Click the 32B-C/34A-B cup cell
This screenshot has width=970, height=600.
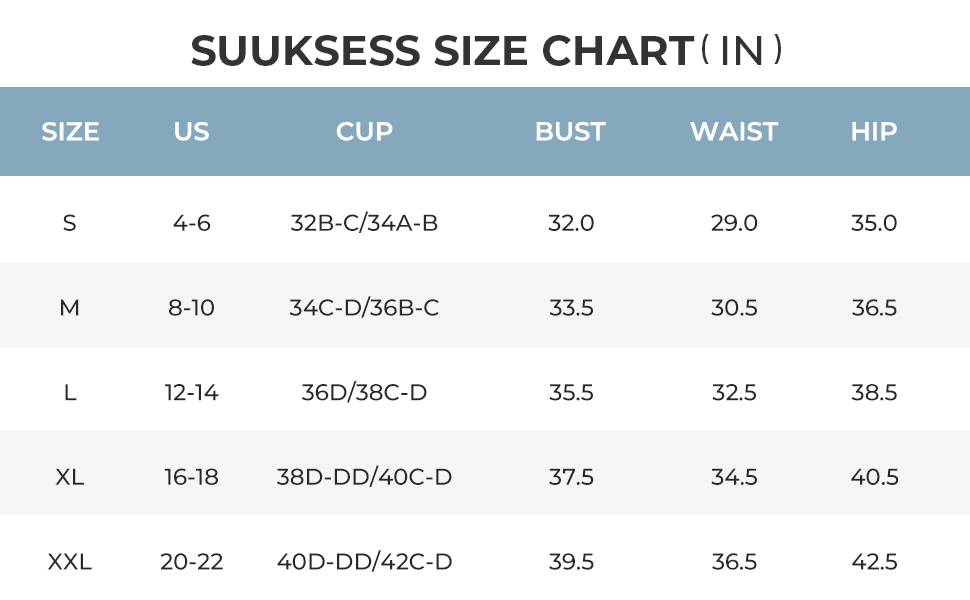coord(364,223)
